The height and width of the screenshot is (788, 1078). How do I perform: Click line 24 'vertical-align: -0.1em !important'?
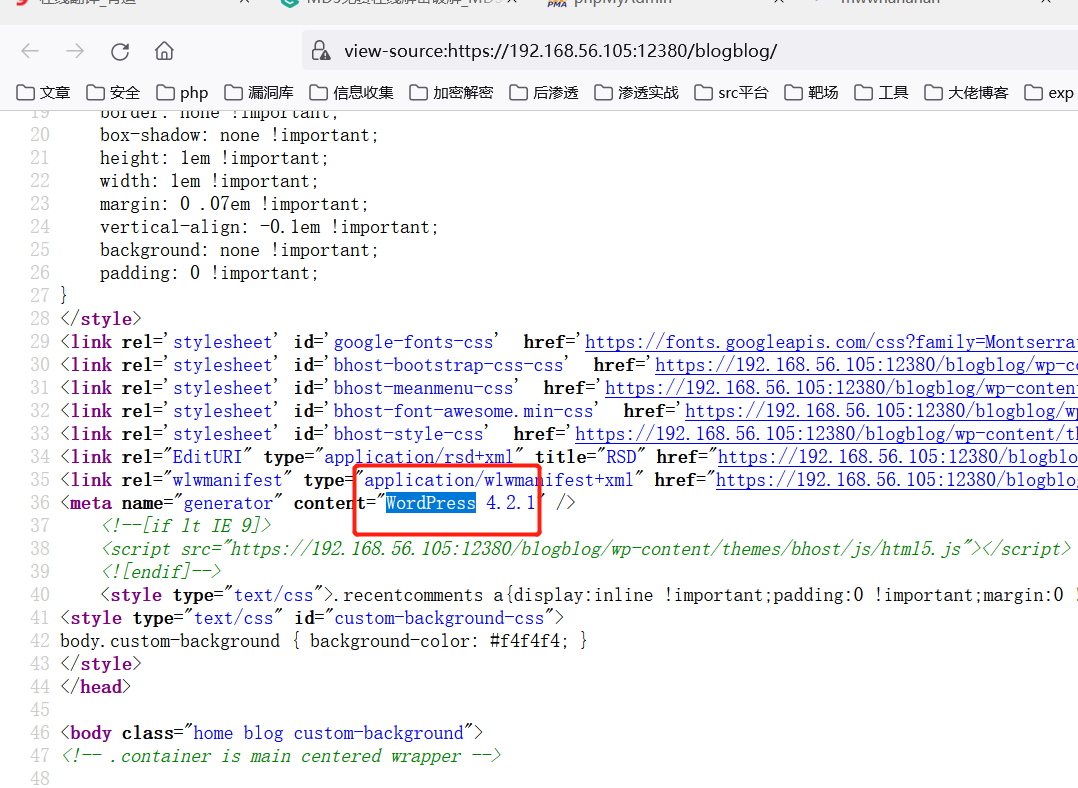[x=269, y=228]
